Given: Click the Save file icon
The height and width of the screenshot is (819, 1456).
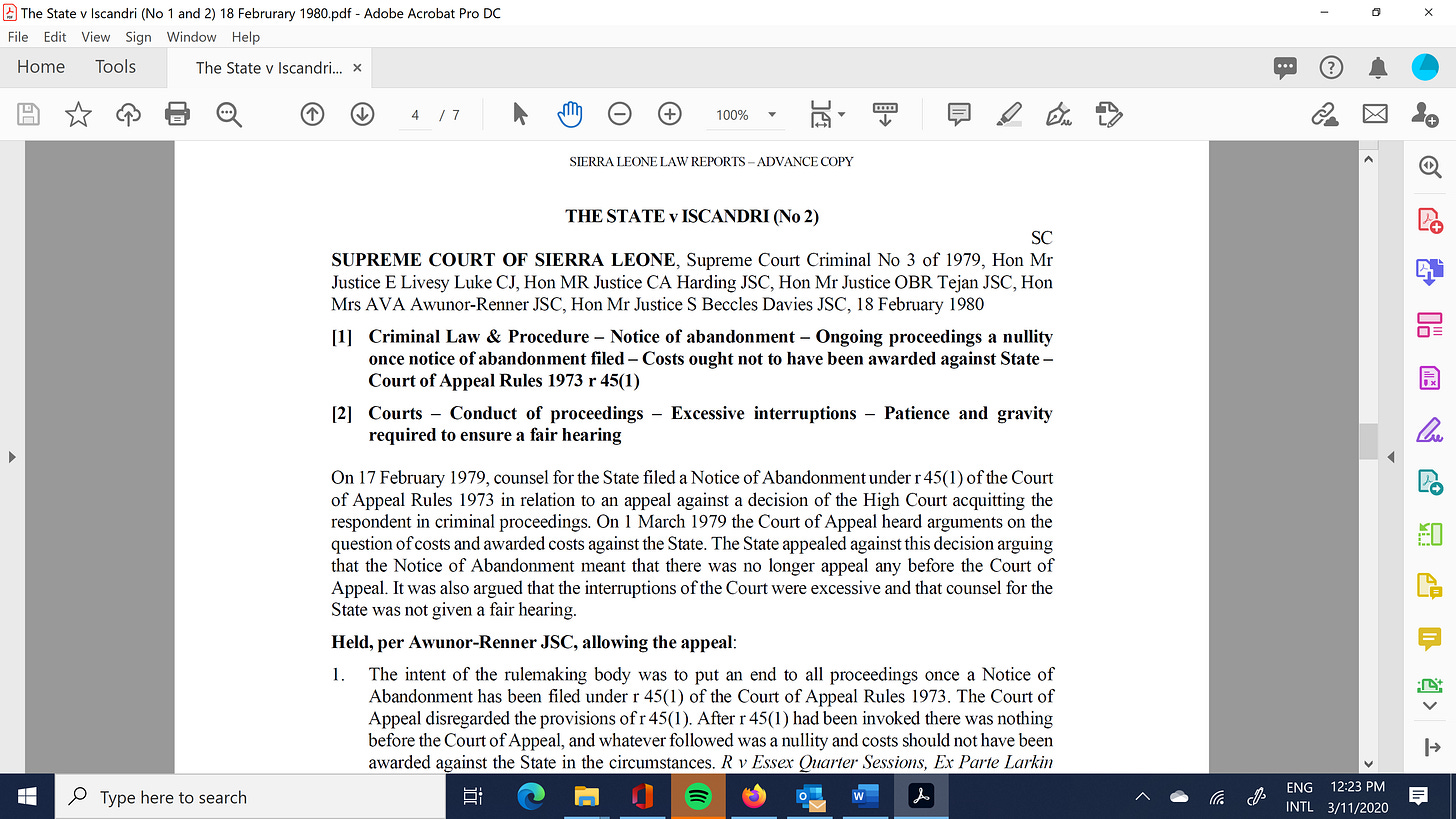Looking at the screenshot, I should point(29,115).
